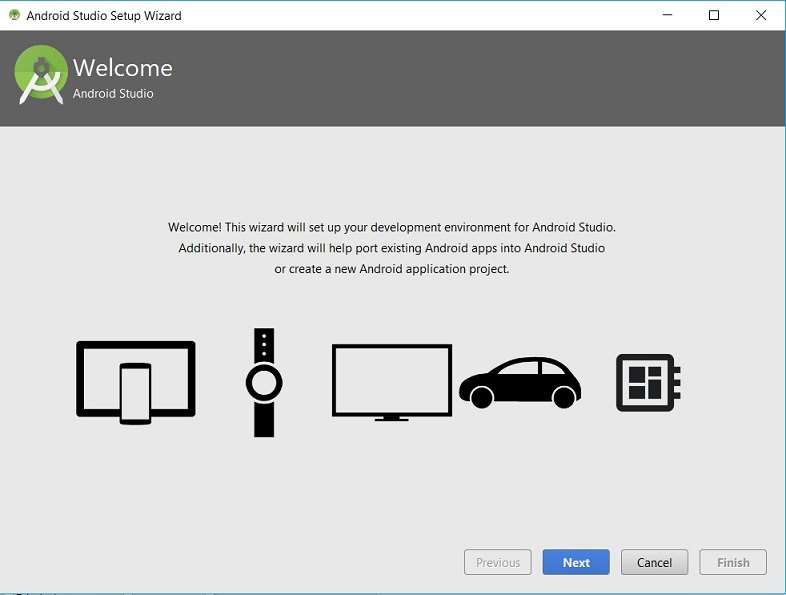Close the Setup Wizard window

point(760,15)
